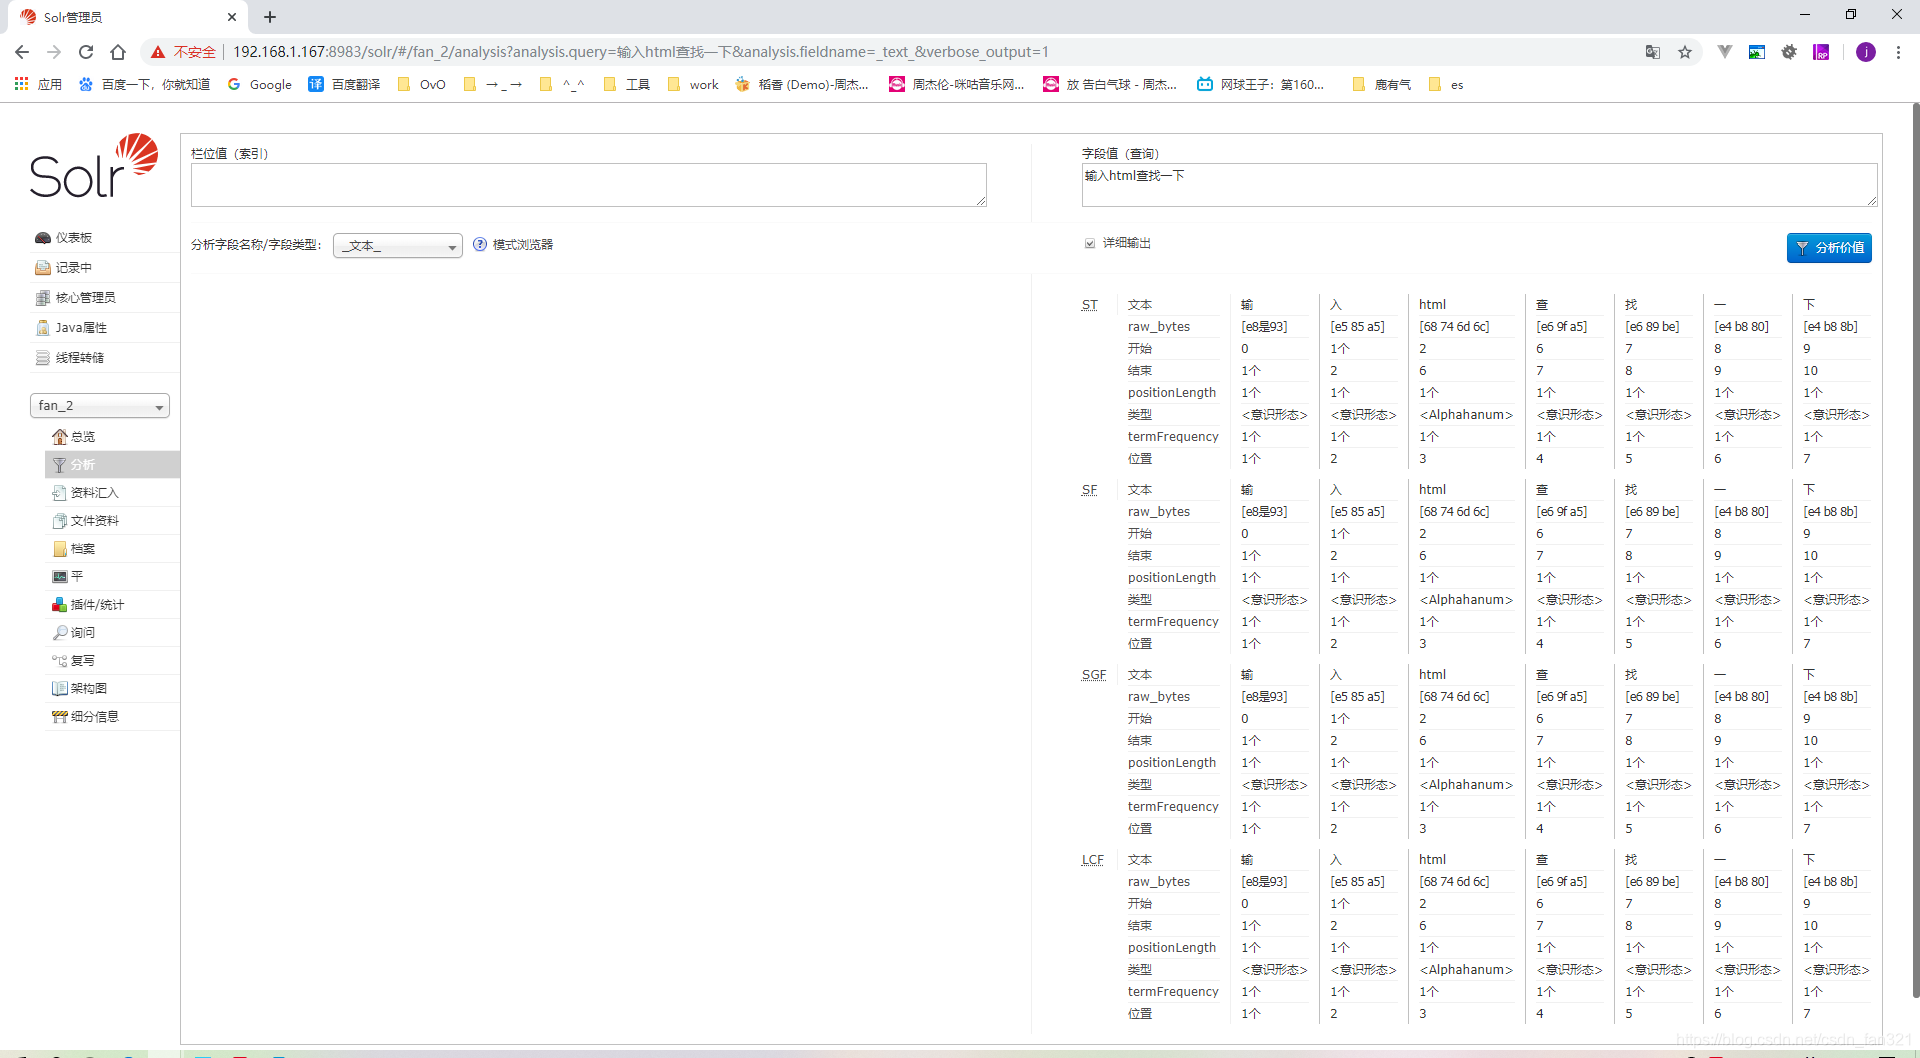Image resolution: width=1920 pixels, height=1058 pixels.
Task: Click the 分析价值 analyse values button
Action: [1829, 248]
